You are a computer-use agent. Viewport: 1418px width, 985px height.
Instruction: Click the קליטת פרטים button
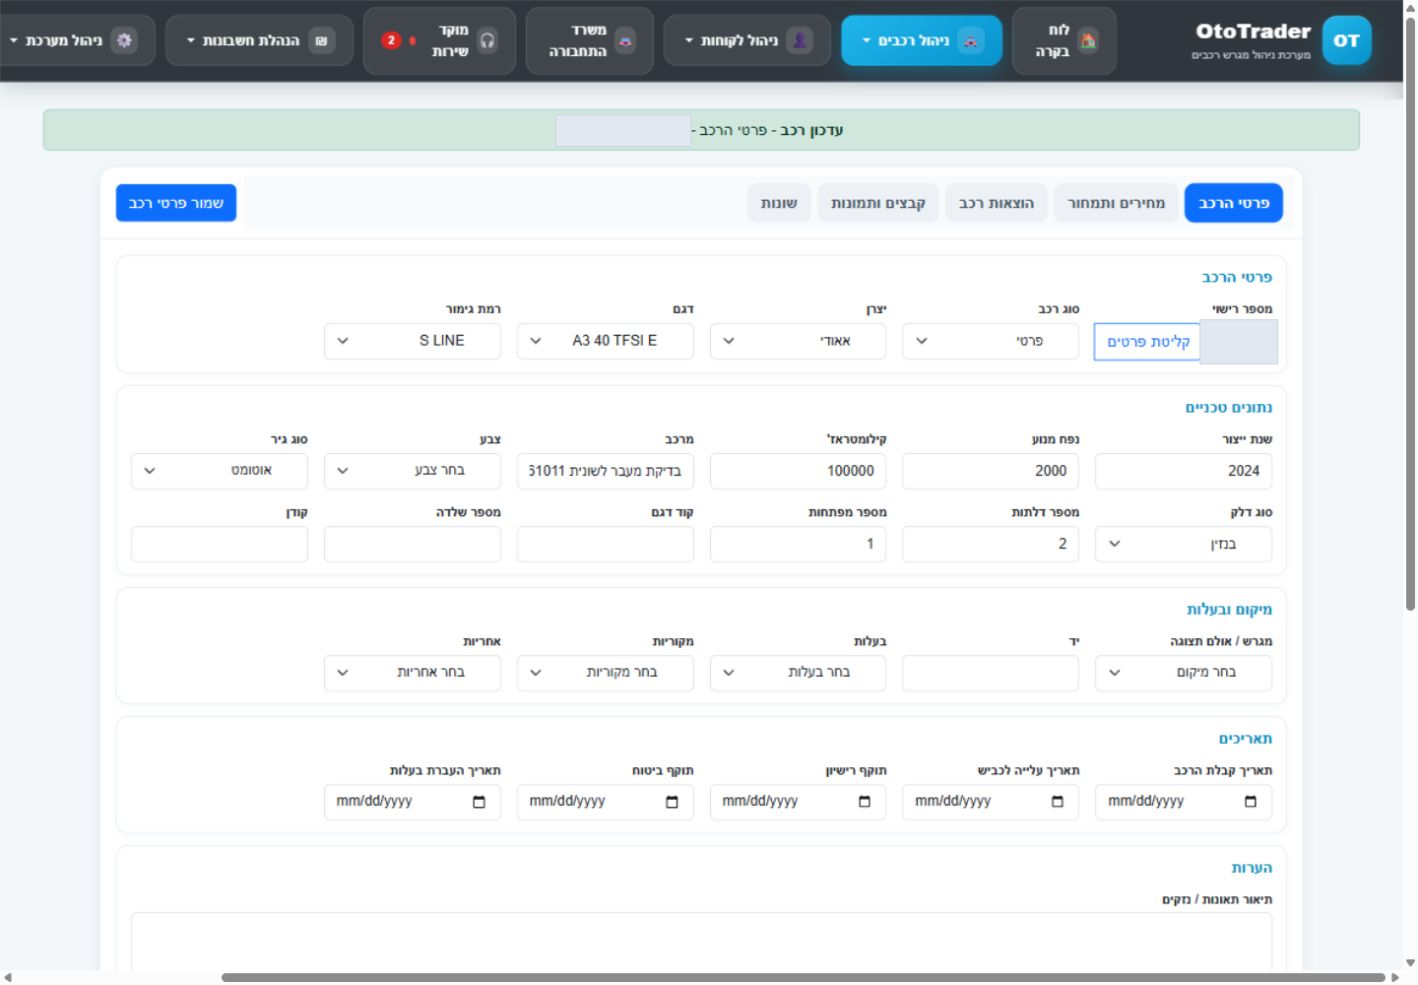[x=1147, y=342]
